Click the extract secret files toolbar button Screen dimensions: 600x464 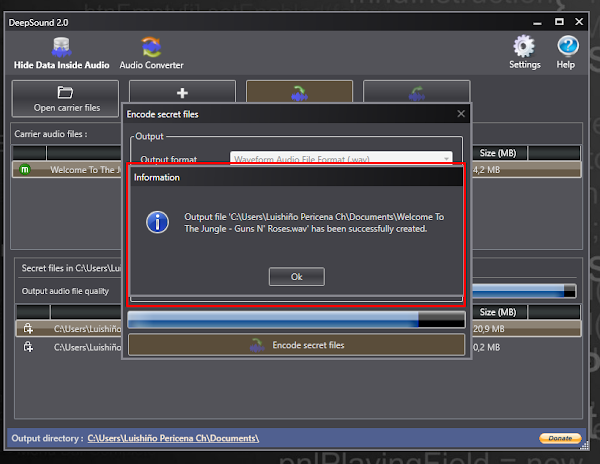click(416, 92)
